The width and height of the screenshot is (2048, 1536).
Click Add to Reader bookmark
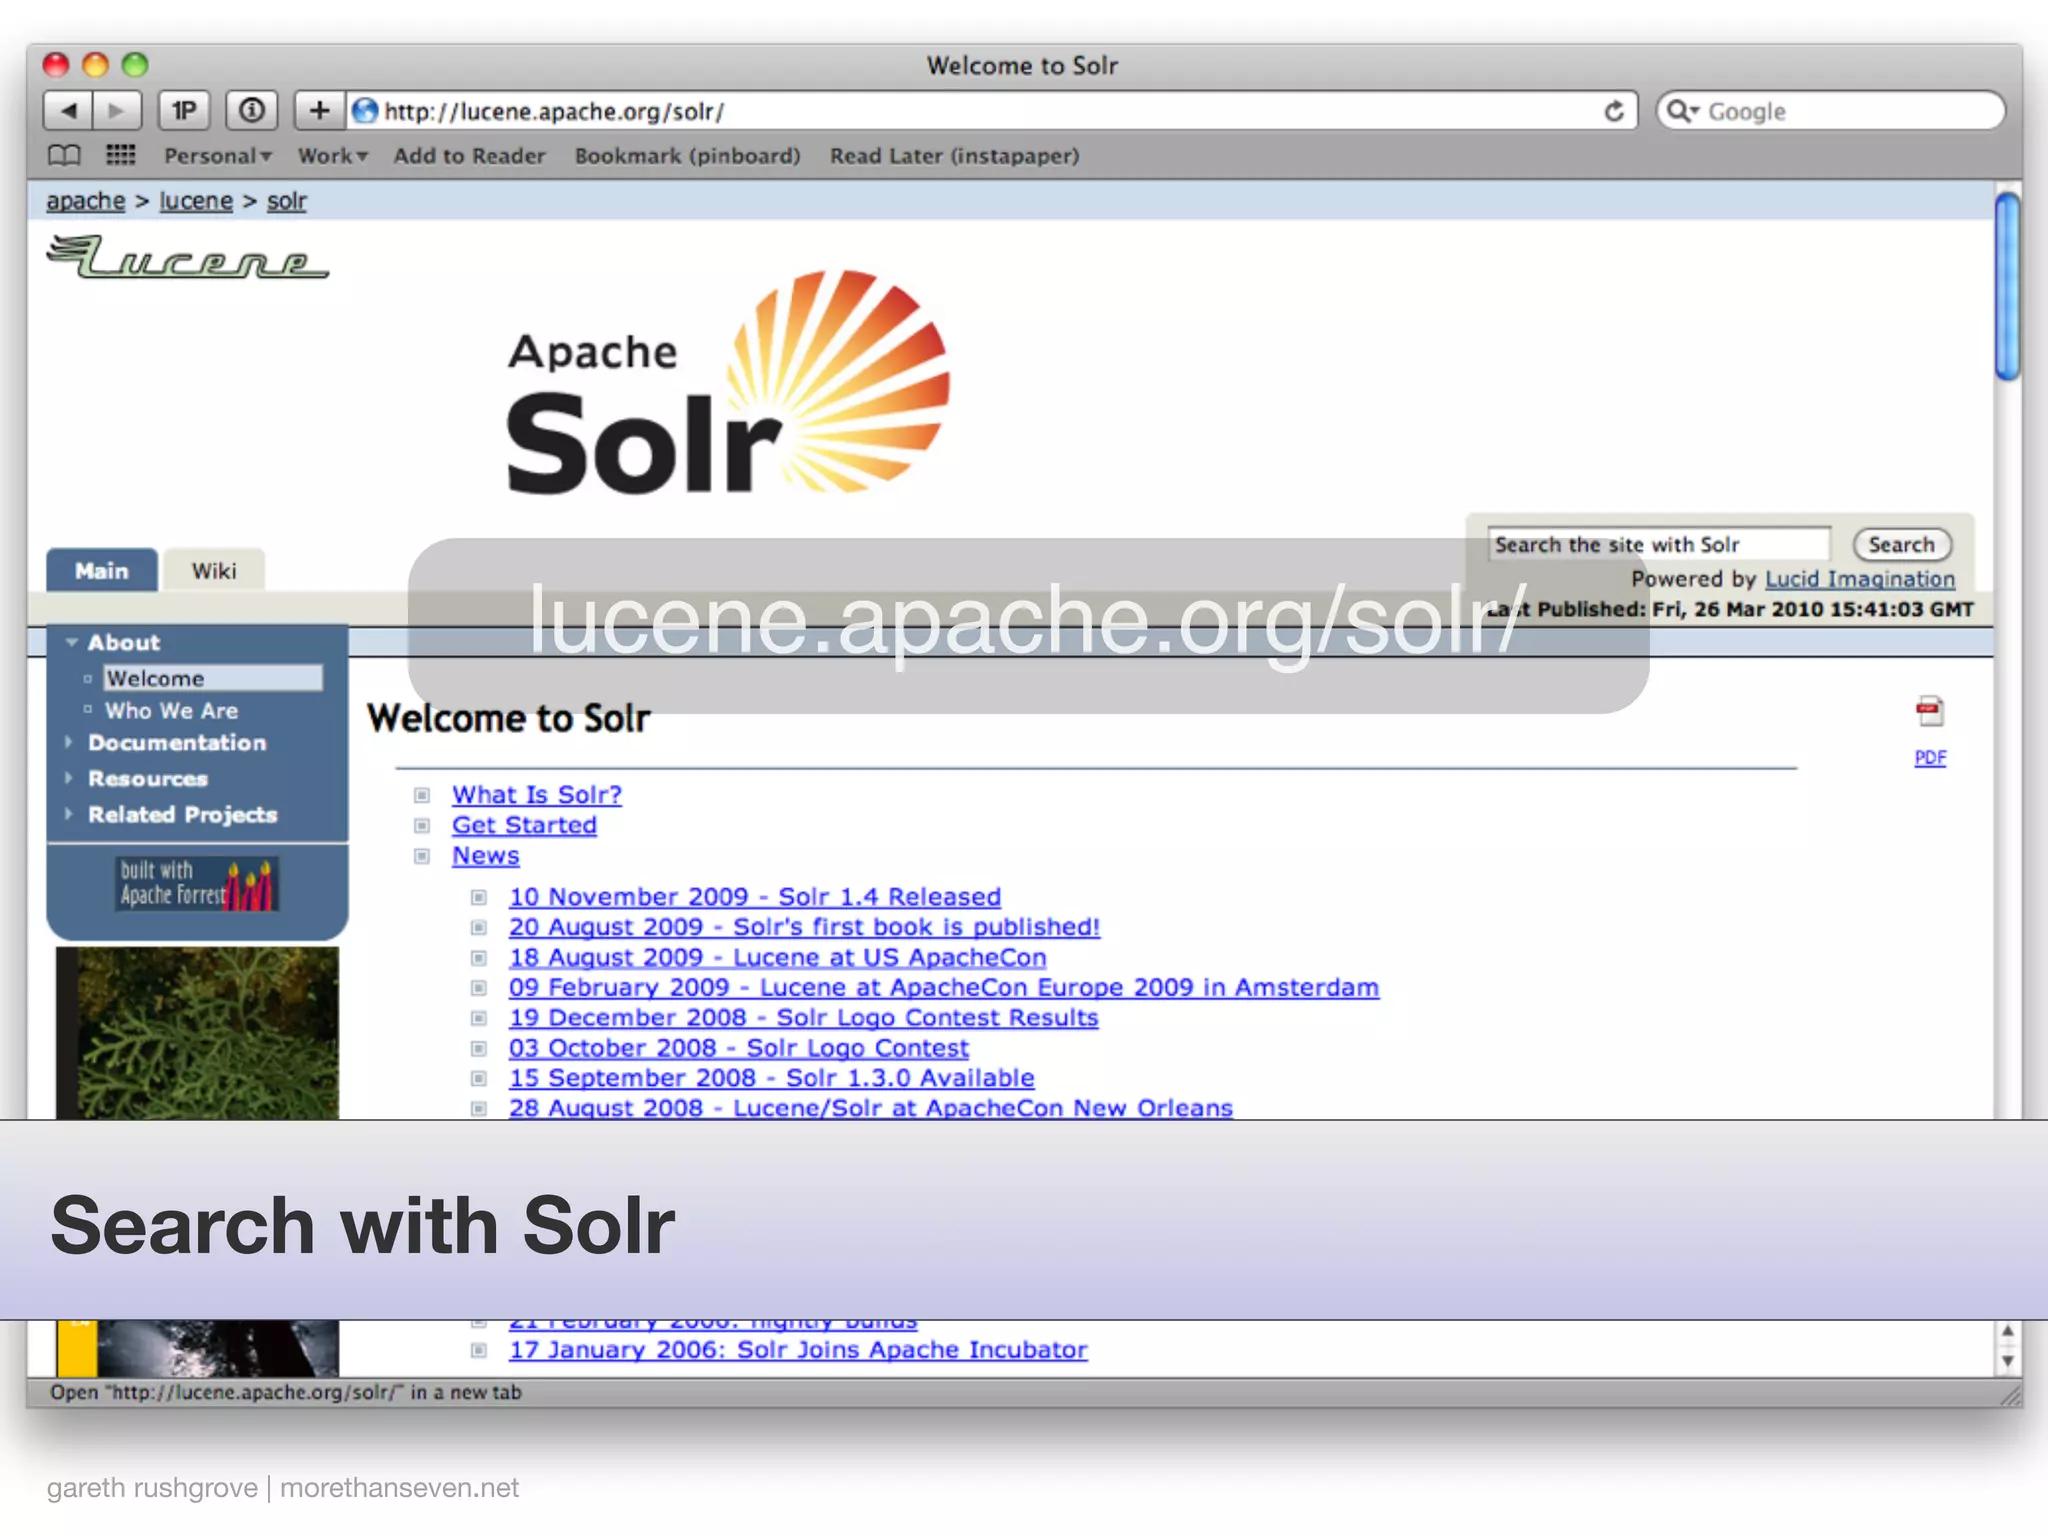(x=469, y=156)
